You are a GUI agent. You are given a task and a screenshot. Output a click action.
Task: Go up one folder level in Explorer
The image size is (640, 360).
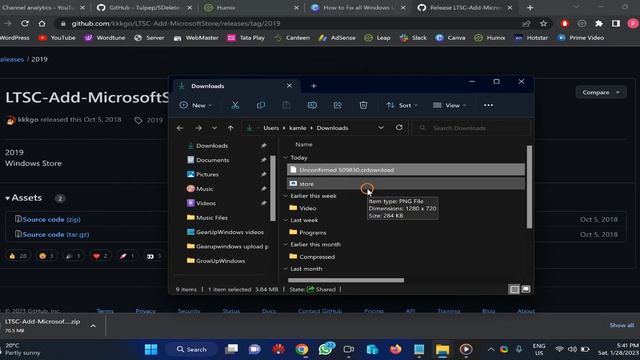pos(231,128)
